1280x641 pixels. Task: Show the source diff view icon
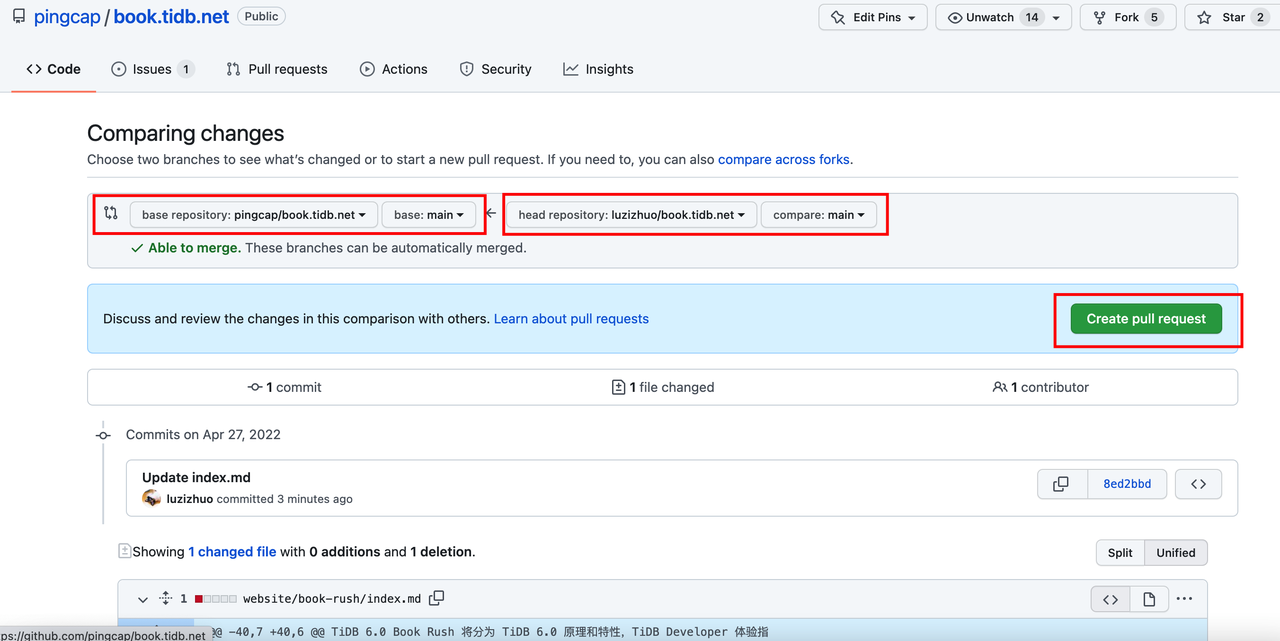point(1110,599)
